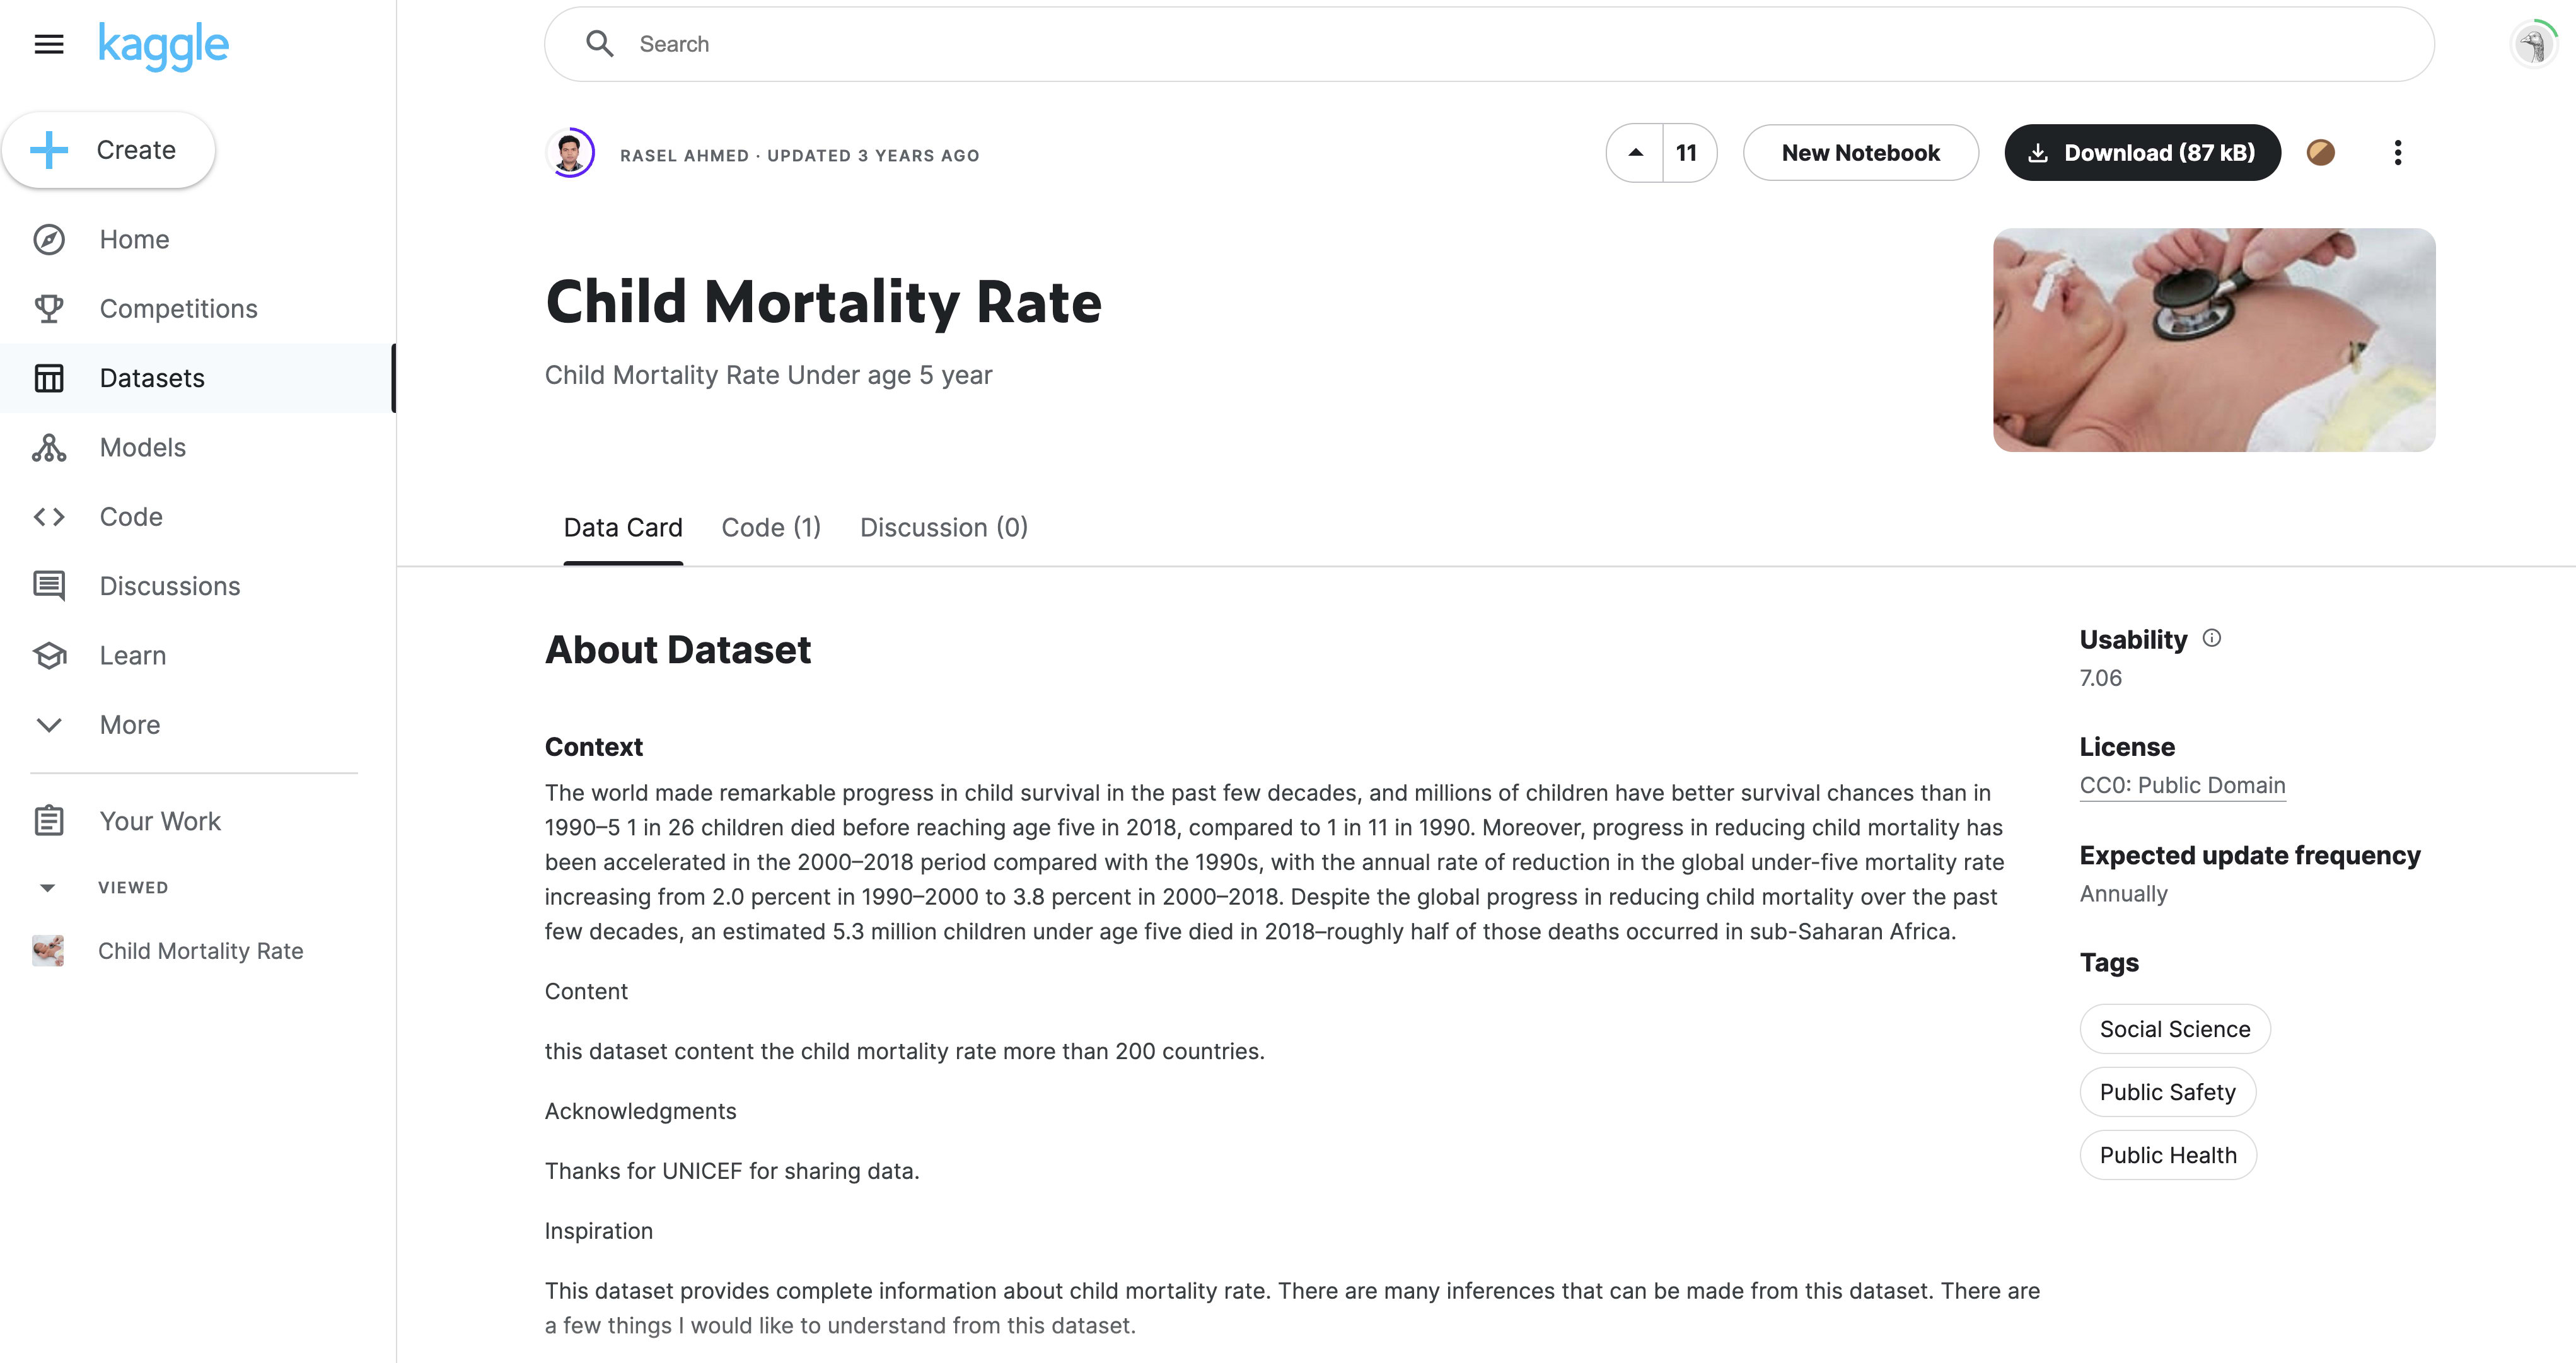Image resolution: width=2576 pixels, height=1363 pixels.
Task: Click the Usability info icon
Action: tap(2212, 638)
